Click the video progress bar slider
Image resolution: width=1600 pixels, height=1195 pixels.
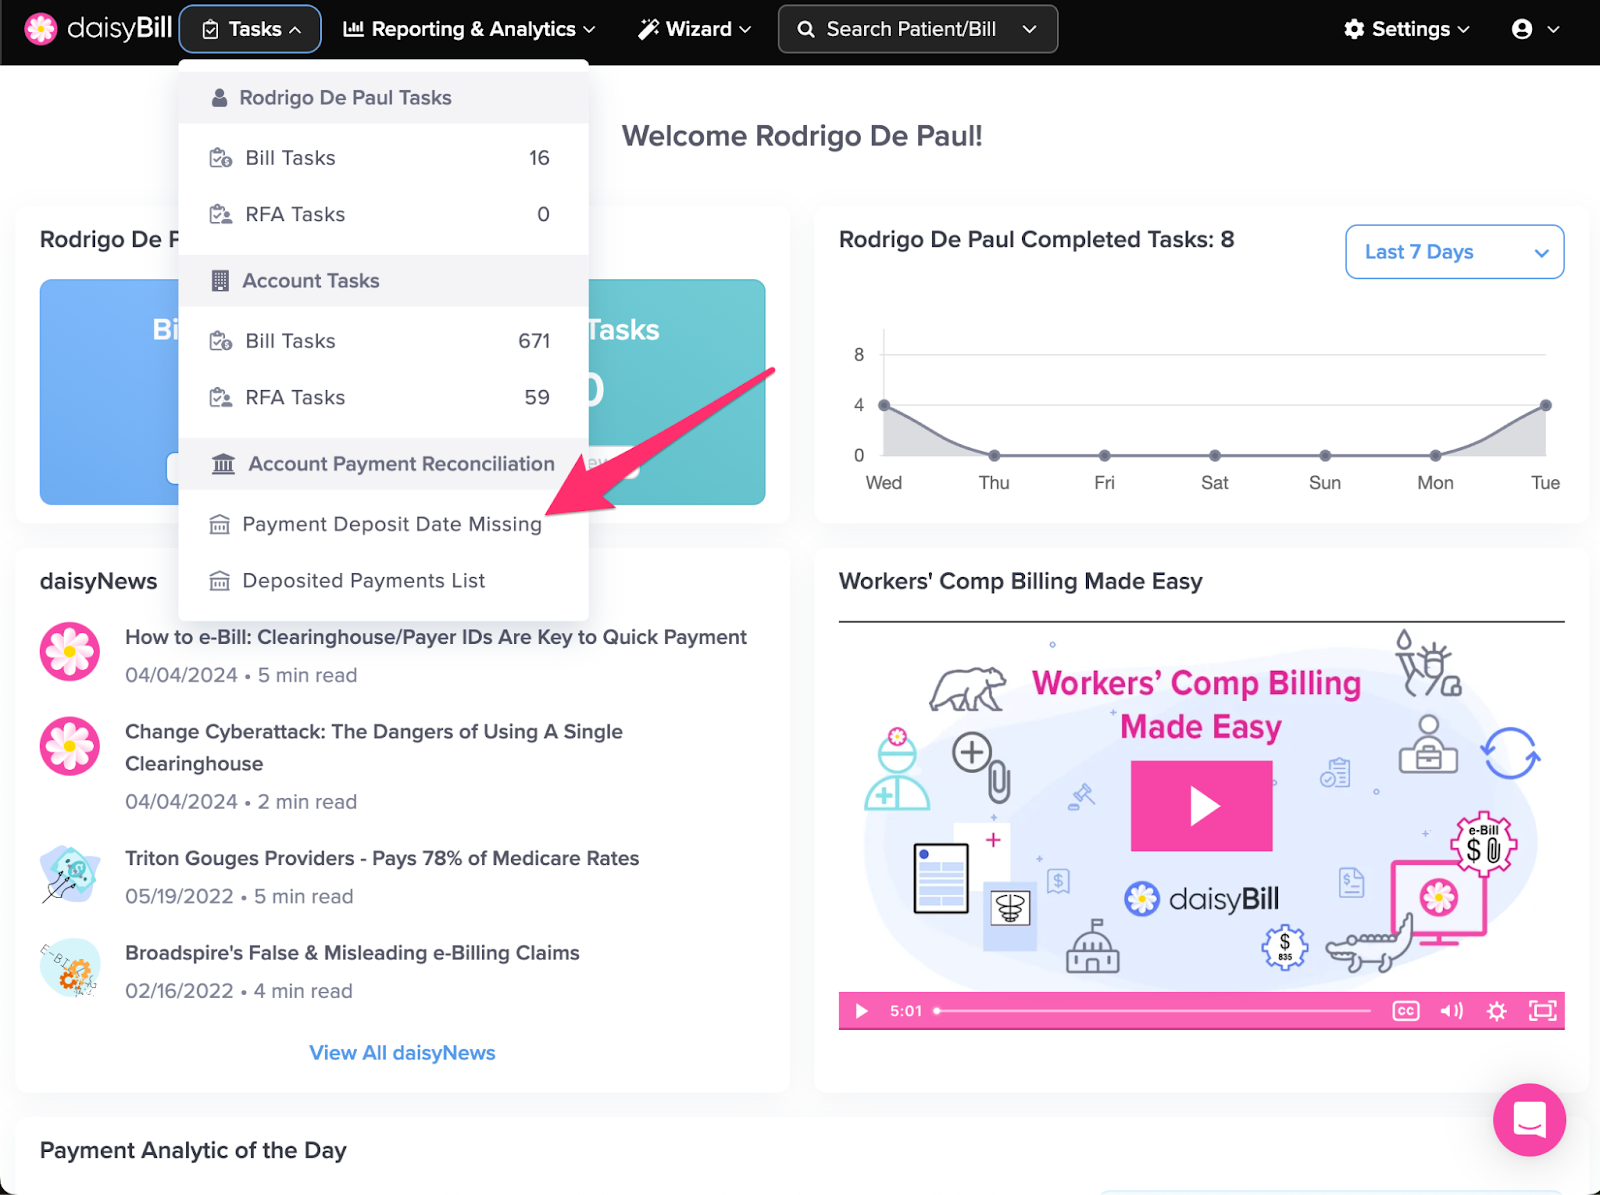coord(1152,1011)
